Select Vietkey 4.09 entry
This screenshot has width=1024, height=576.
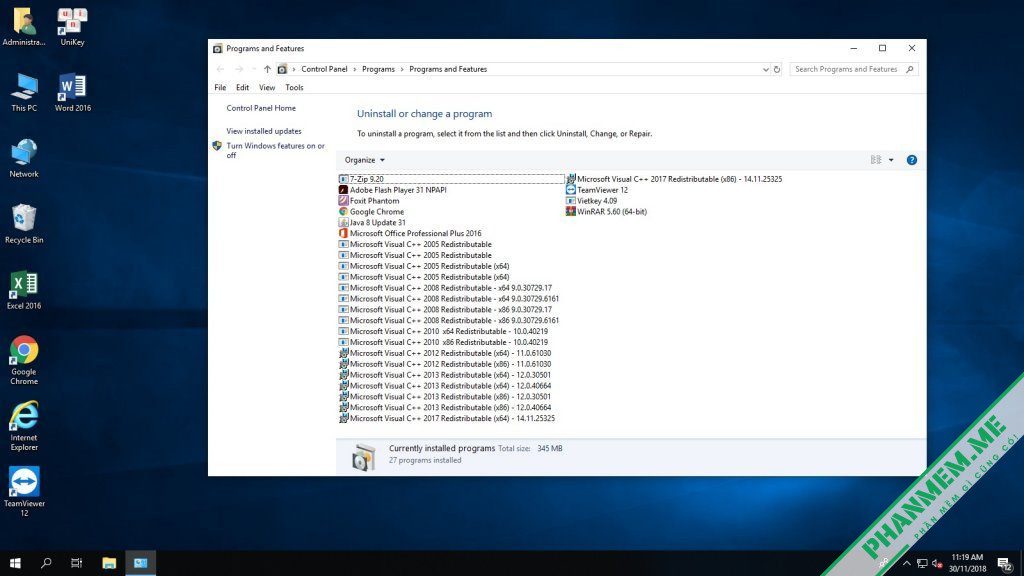click(592, 201)
